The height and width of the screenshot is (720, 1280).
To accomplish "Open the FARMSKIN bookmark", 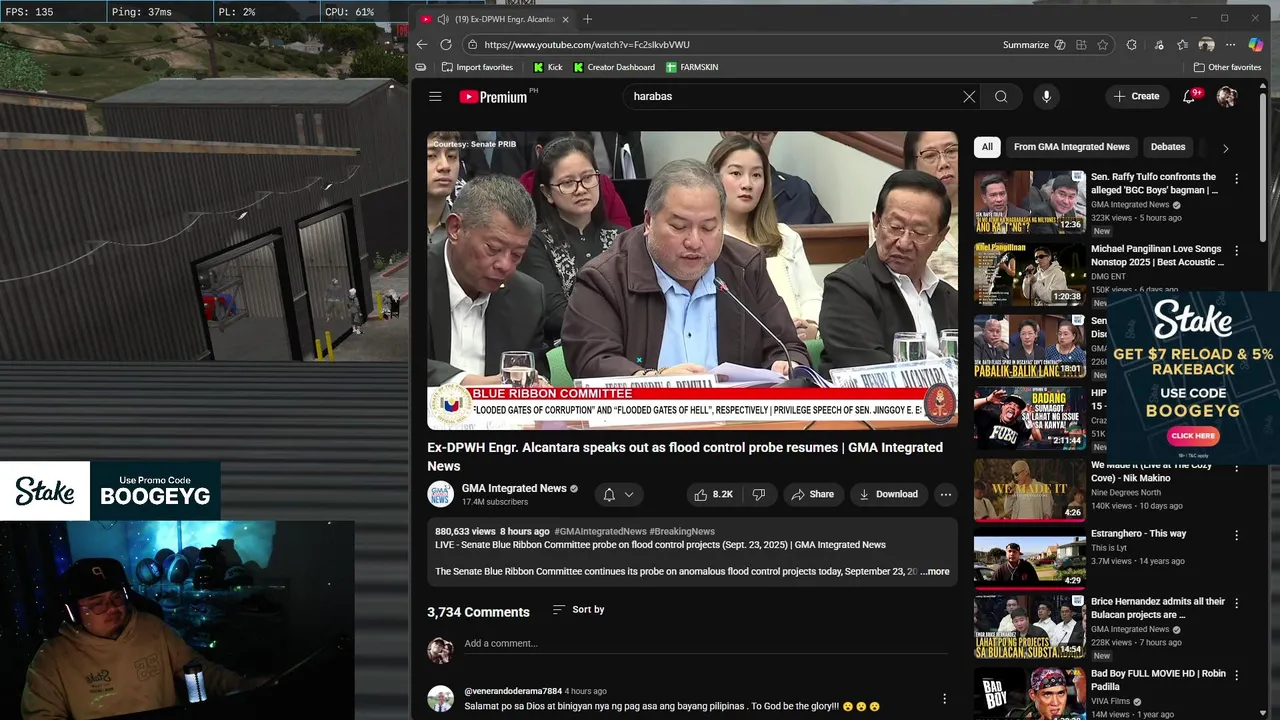I will (x=692, y=67).
